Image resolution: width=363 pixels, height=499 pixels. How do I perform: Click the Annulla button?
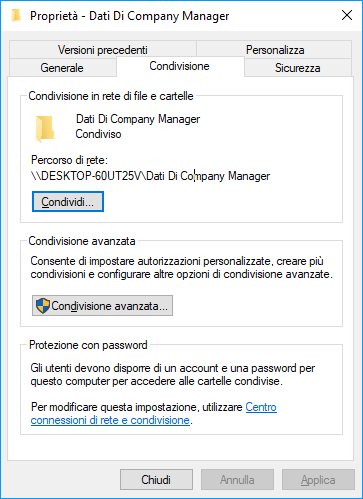tap(237, 480)
